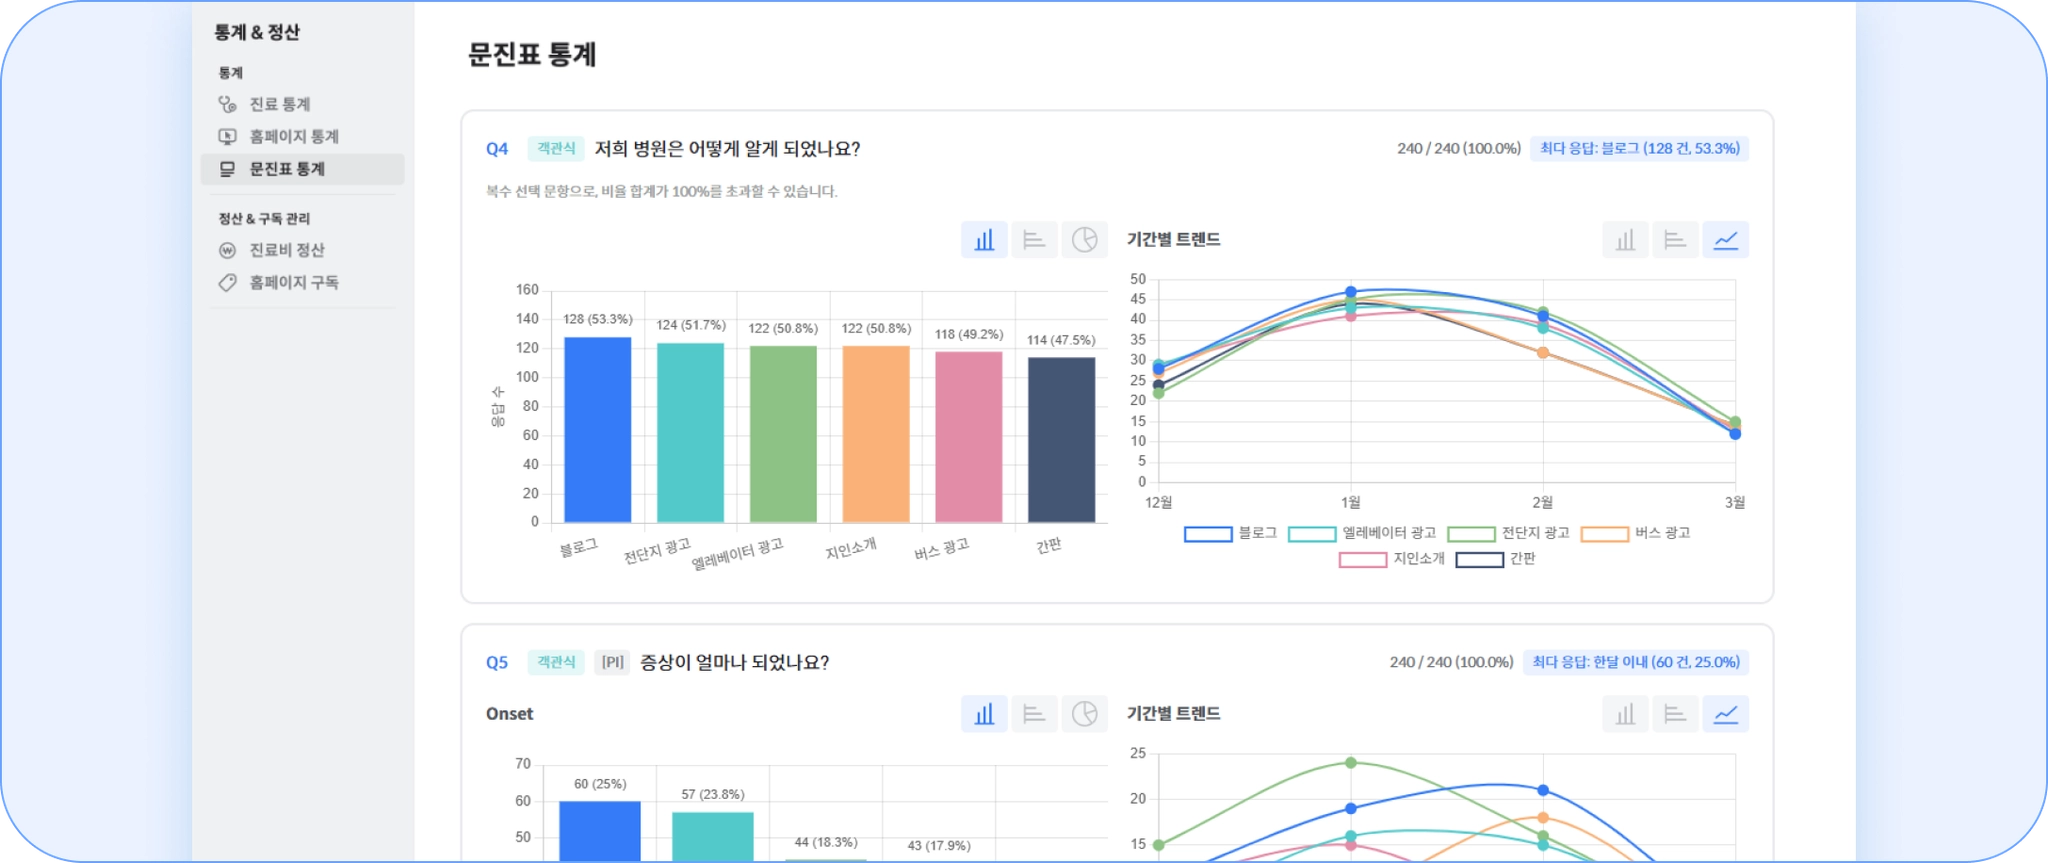Show Q5 기간별 트렌드 as vertical bar chart
This screenshot has width=2048, height=863.
click(1625, 714)
